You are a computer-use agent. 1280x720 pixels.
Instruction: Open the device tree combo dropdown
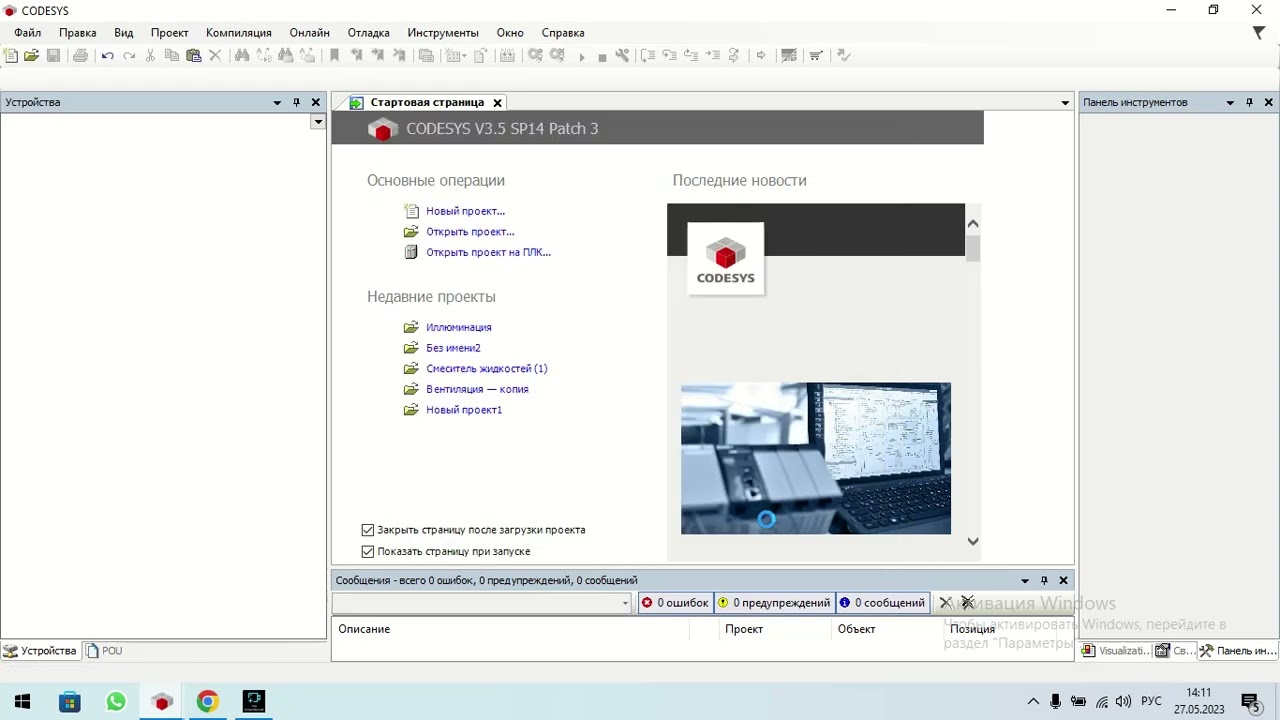(318, 122)
